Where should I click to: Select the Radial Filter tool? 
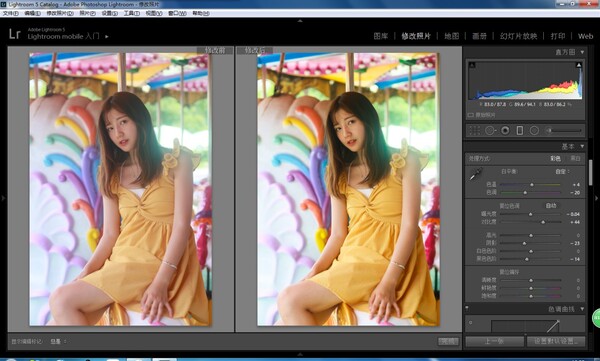[534, 131]
